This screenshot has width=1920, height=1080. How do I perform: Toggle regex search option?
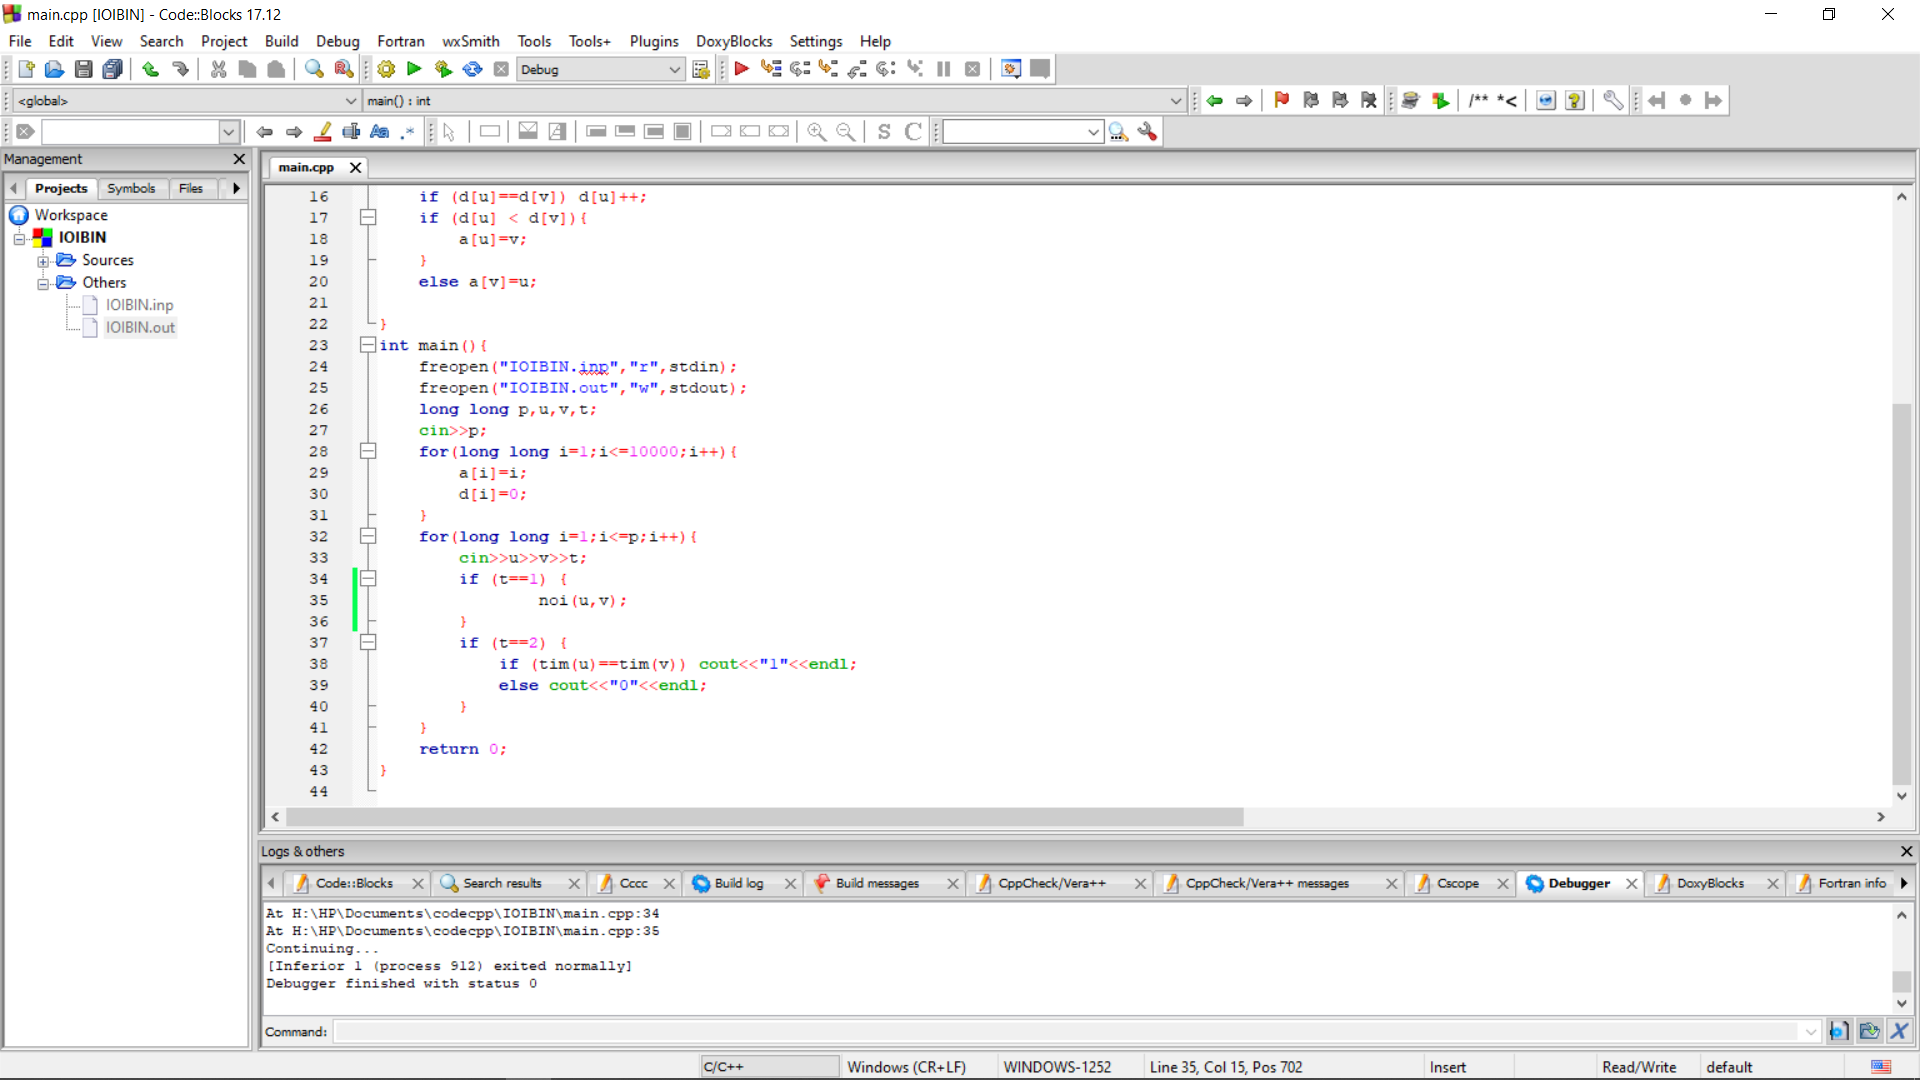(408, 132)
